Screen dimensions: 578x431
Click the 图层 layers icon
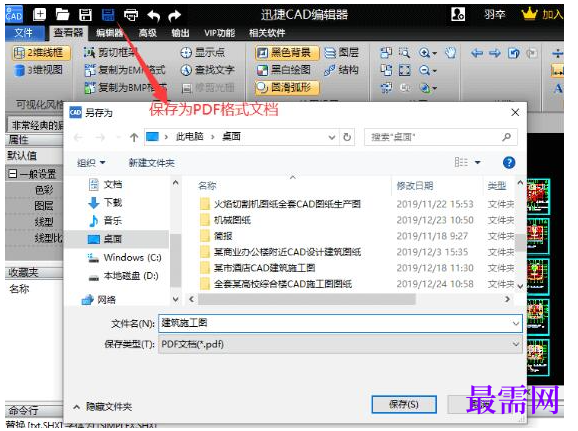(329, 53)
